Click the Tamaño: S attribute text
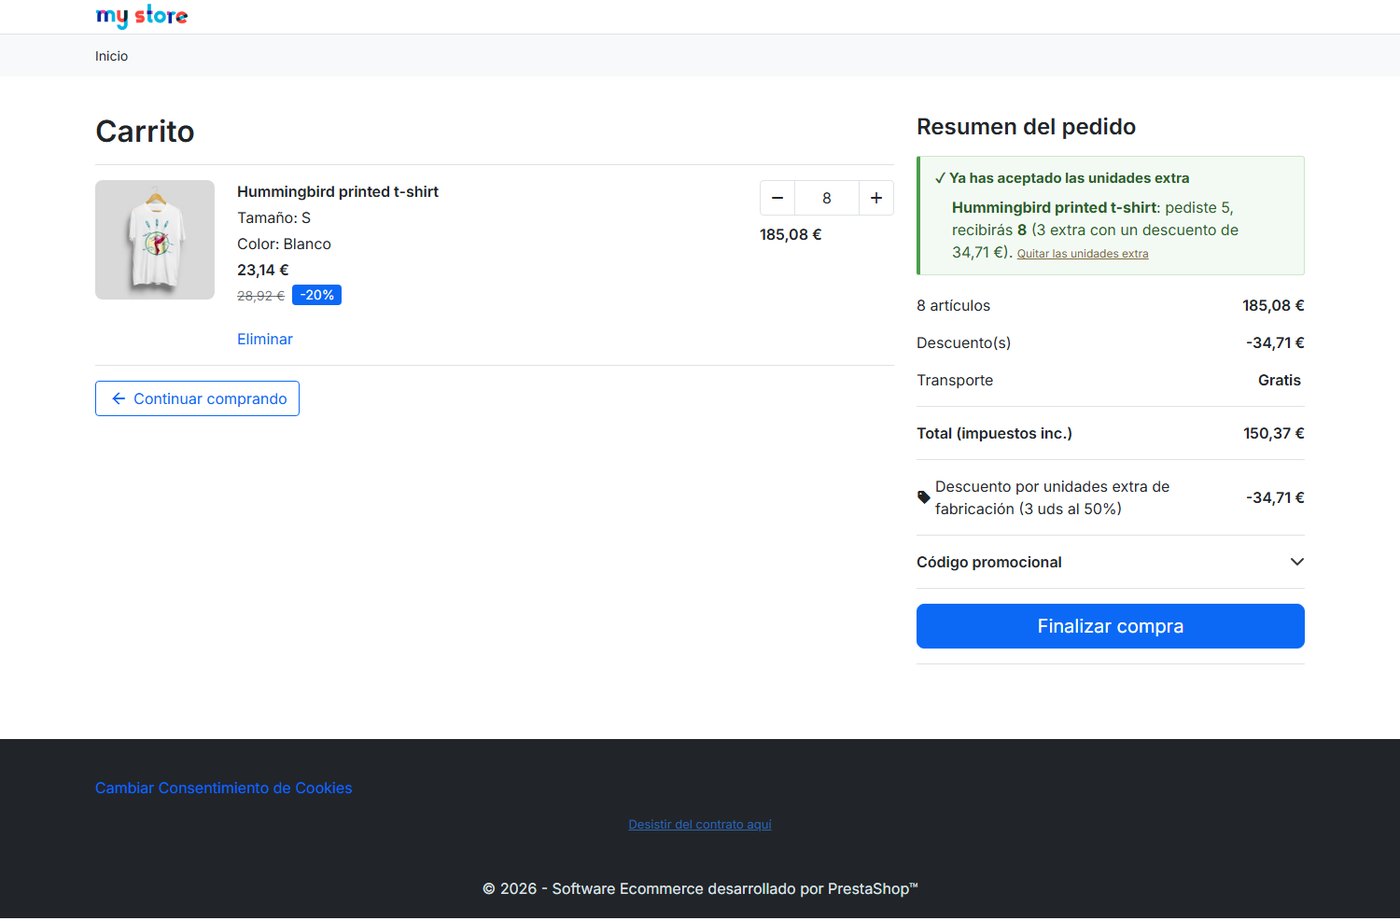 click(274, 218)
